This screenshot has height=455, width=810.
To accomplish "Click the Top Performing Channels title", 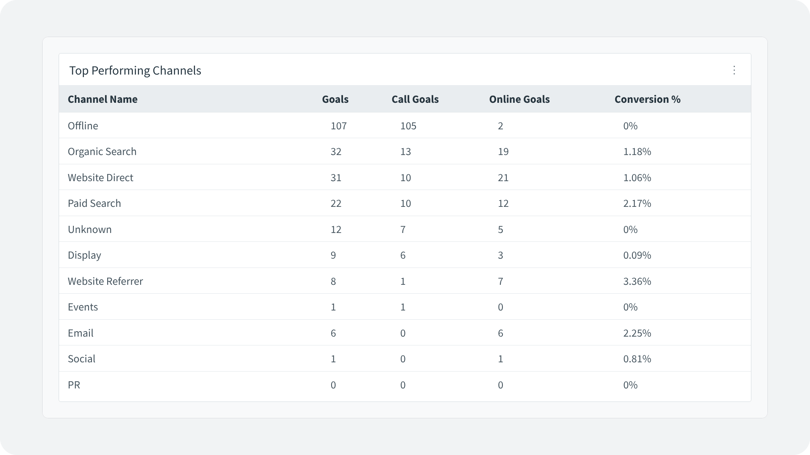I will pyautogui.click(x=135, y=70).
